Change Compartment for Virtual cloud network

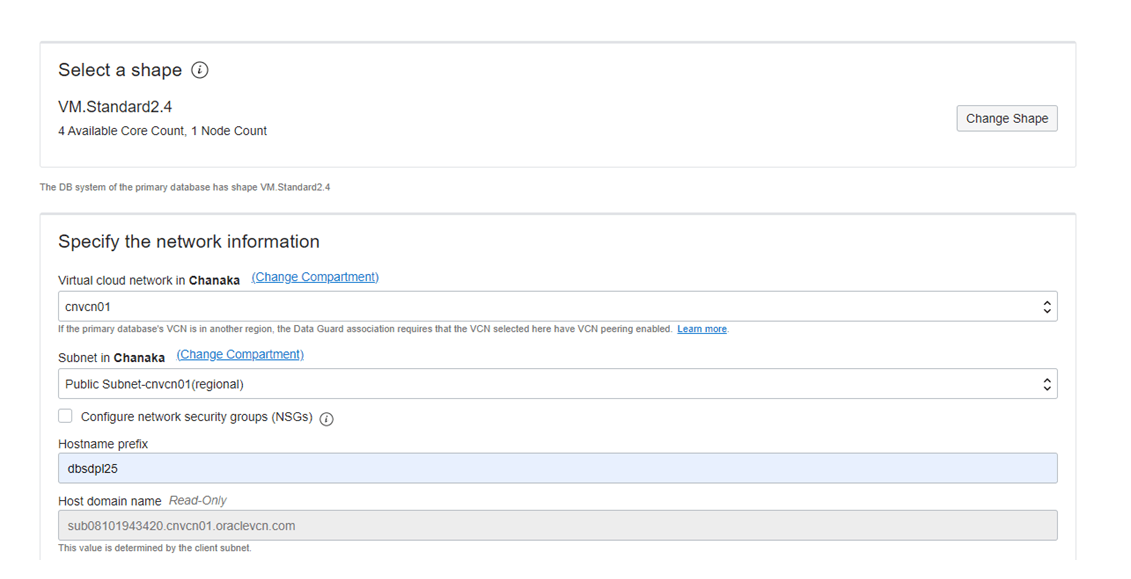click(x=315, y=277)
